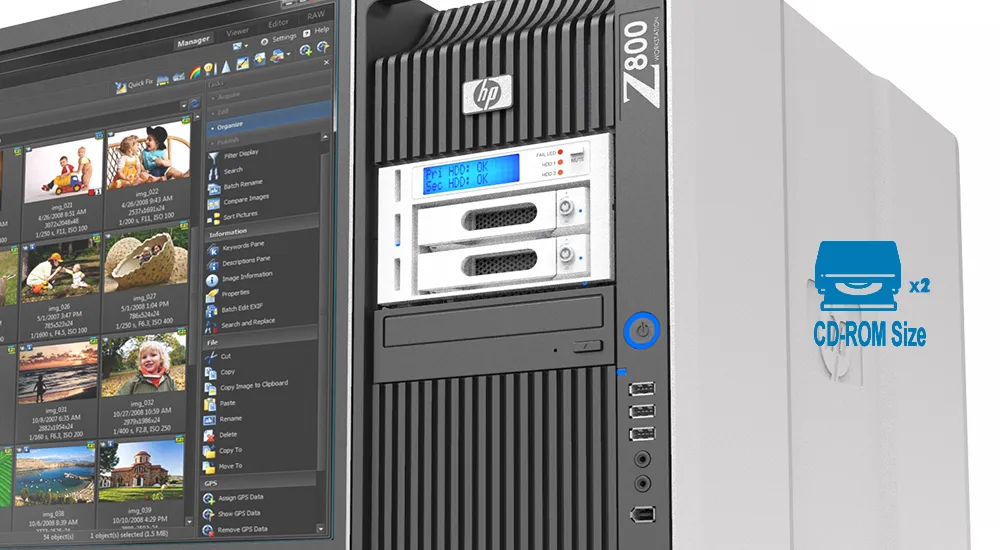Click Assign GPS Data

click(x=233, y=498)
